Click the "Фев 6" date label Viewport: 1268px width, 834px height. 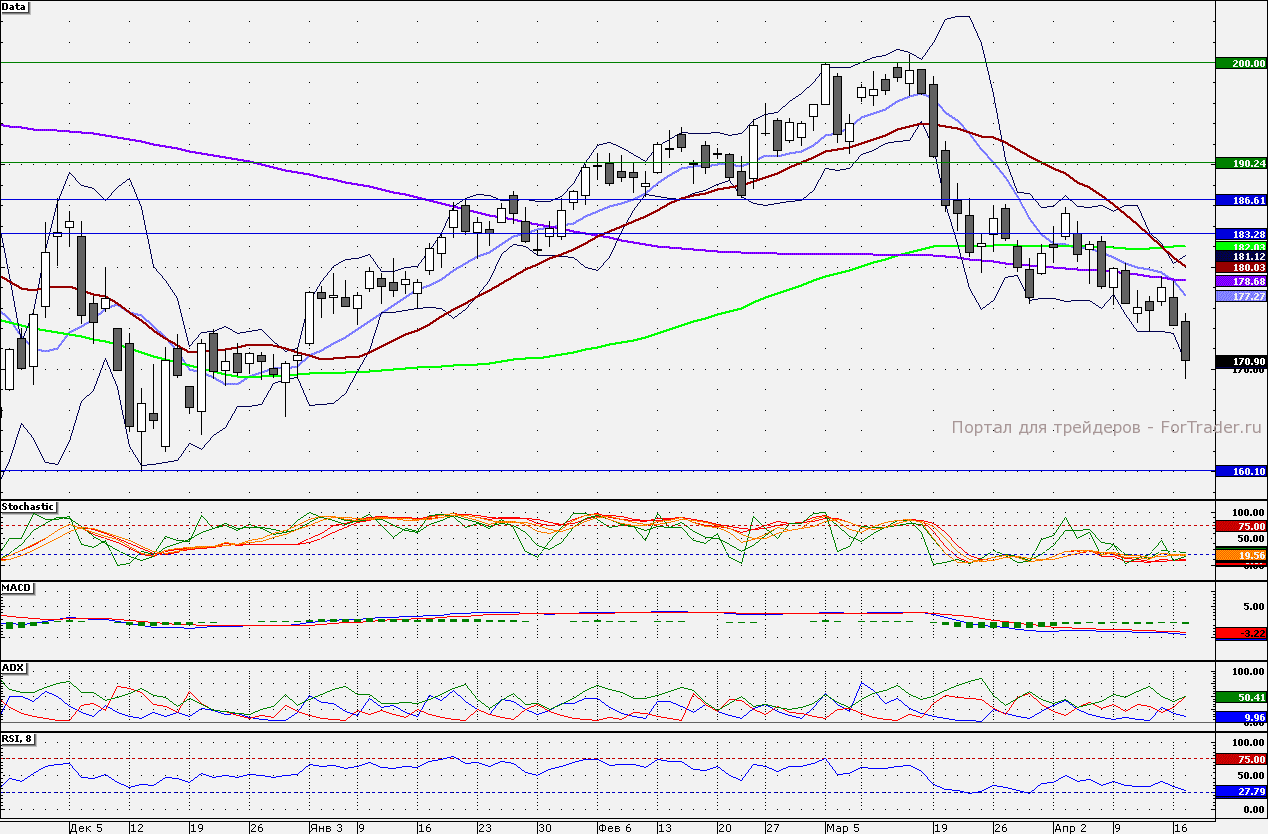[614, 828]
